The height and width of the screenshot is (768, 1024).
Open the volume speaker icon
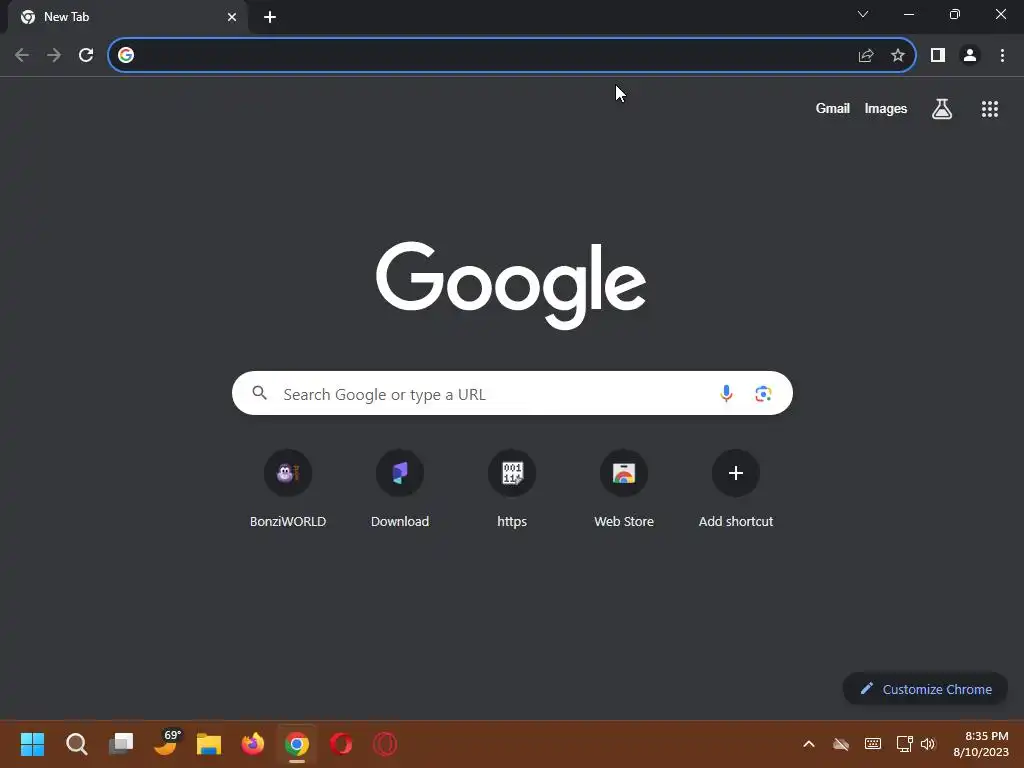927,744
